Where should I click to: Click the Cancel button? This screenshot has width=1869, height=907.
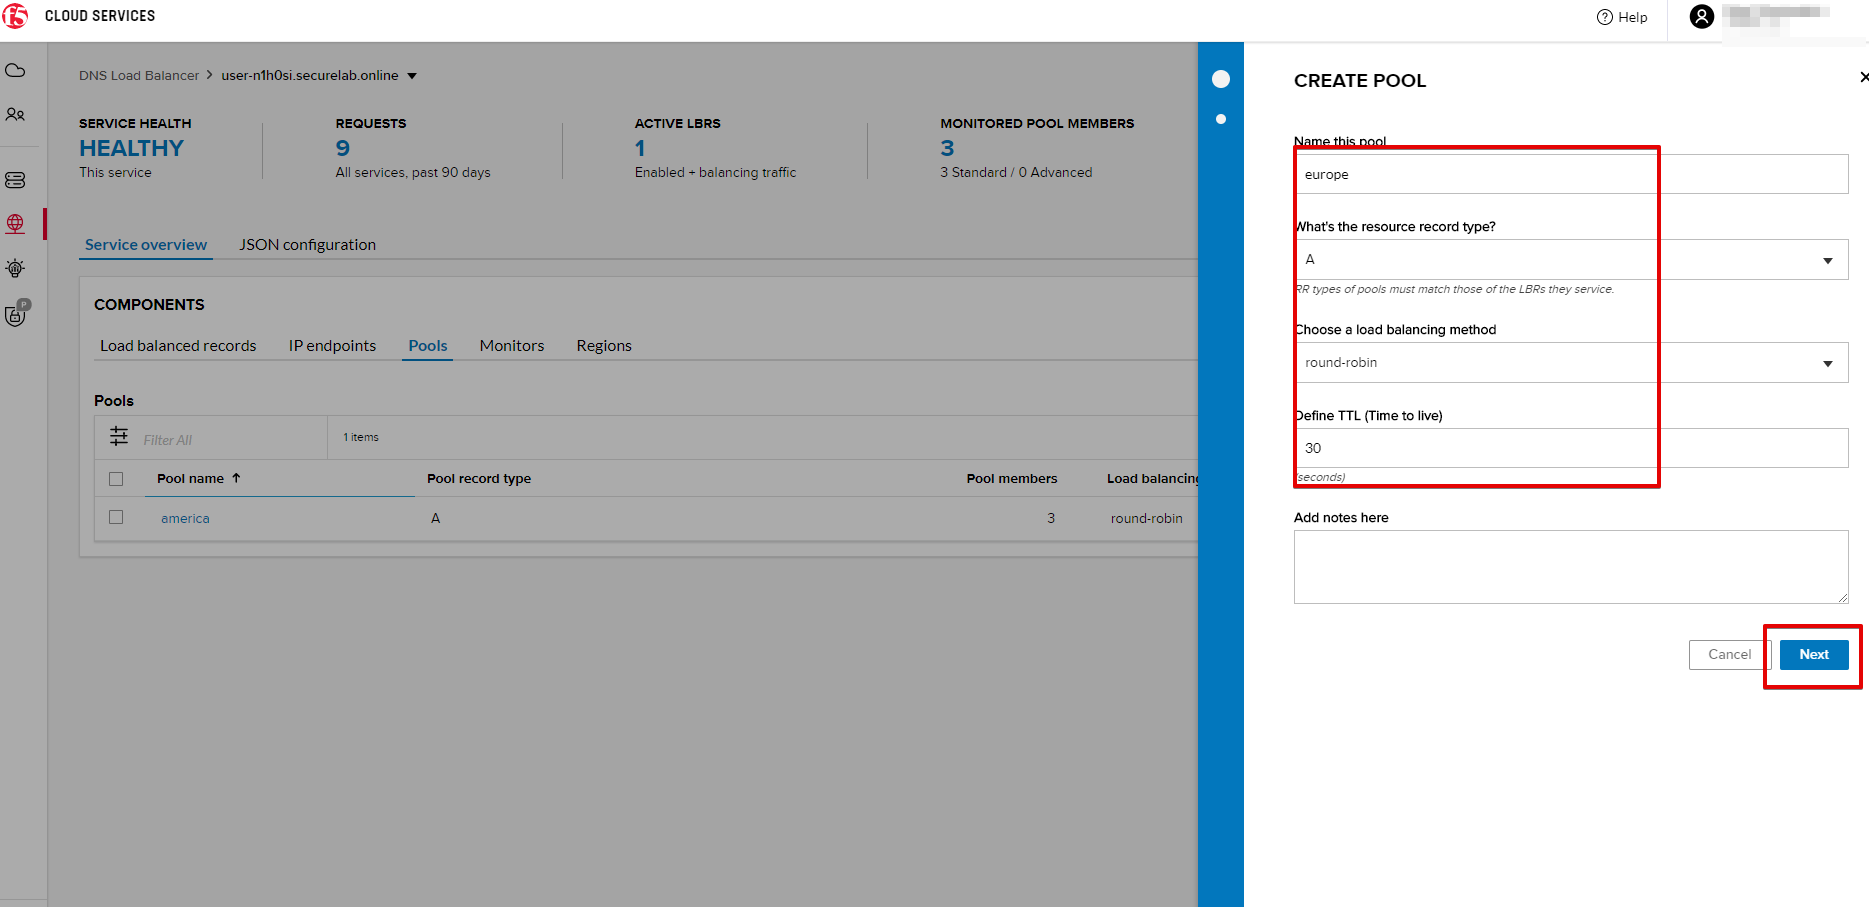click(1730, 655)
